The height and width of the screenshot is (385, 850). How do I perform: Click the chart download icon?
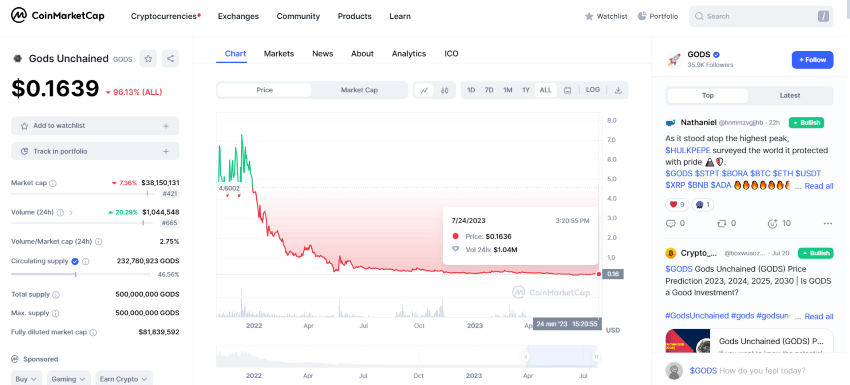click(618, 91)
